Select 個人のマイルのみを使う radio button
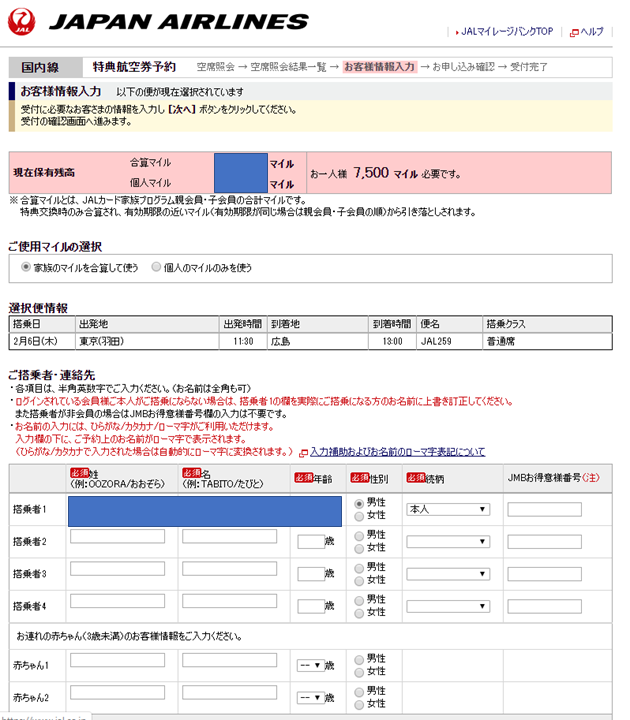The height and width of the screenshot is (720, 630). [x=156, y=267]
